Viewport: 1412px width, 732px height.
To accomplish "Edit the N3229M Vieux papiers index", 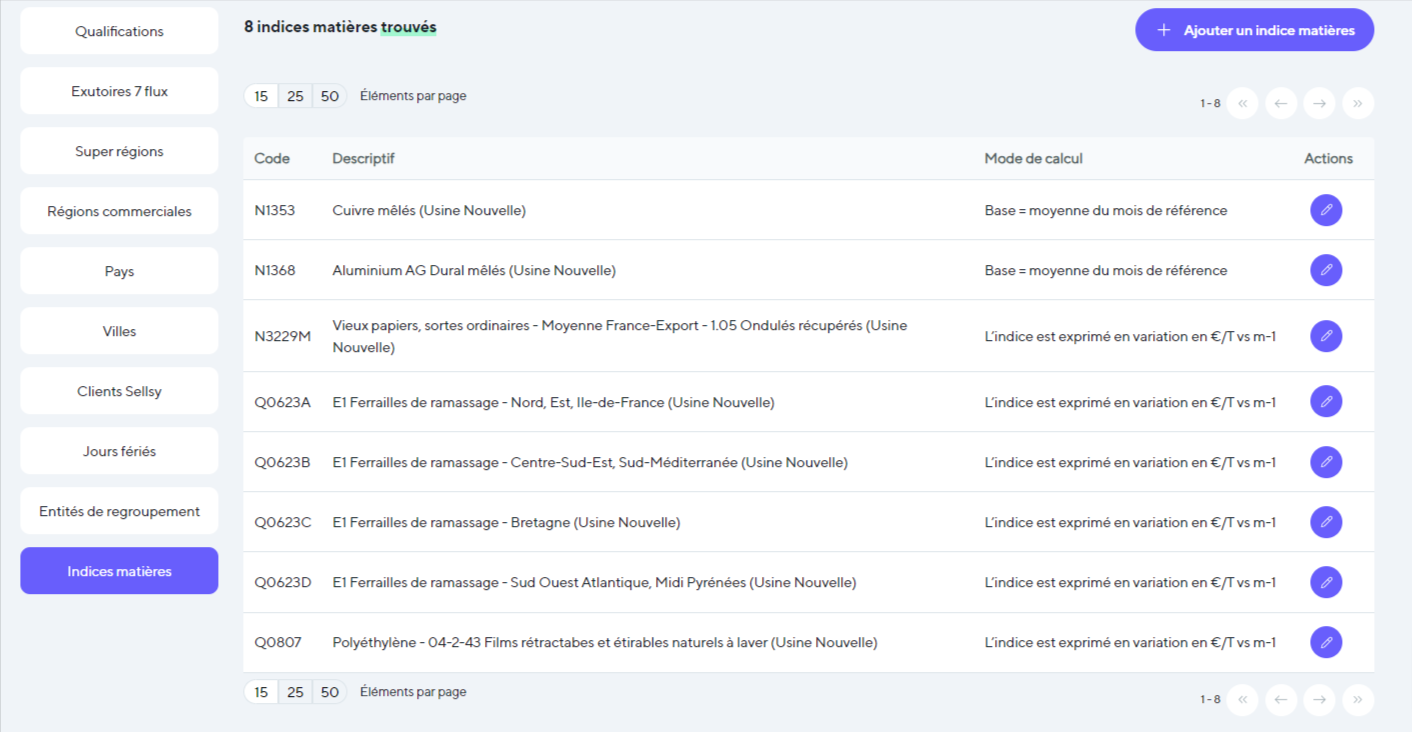I will (x=1325, y=336).
